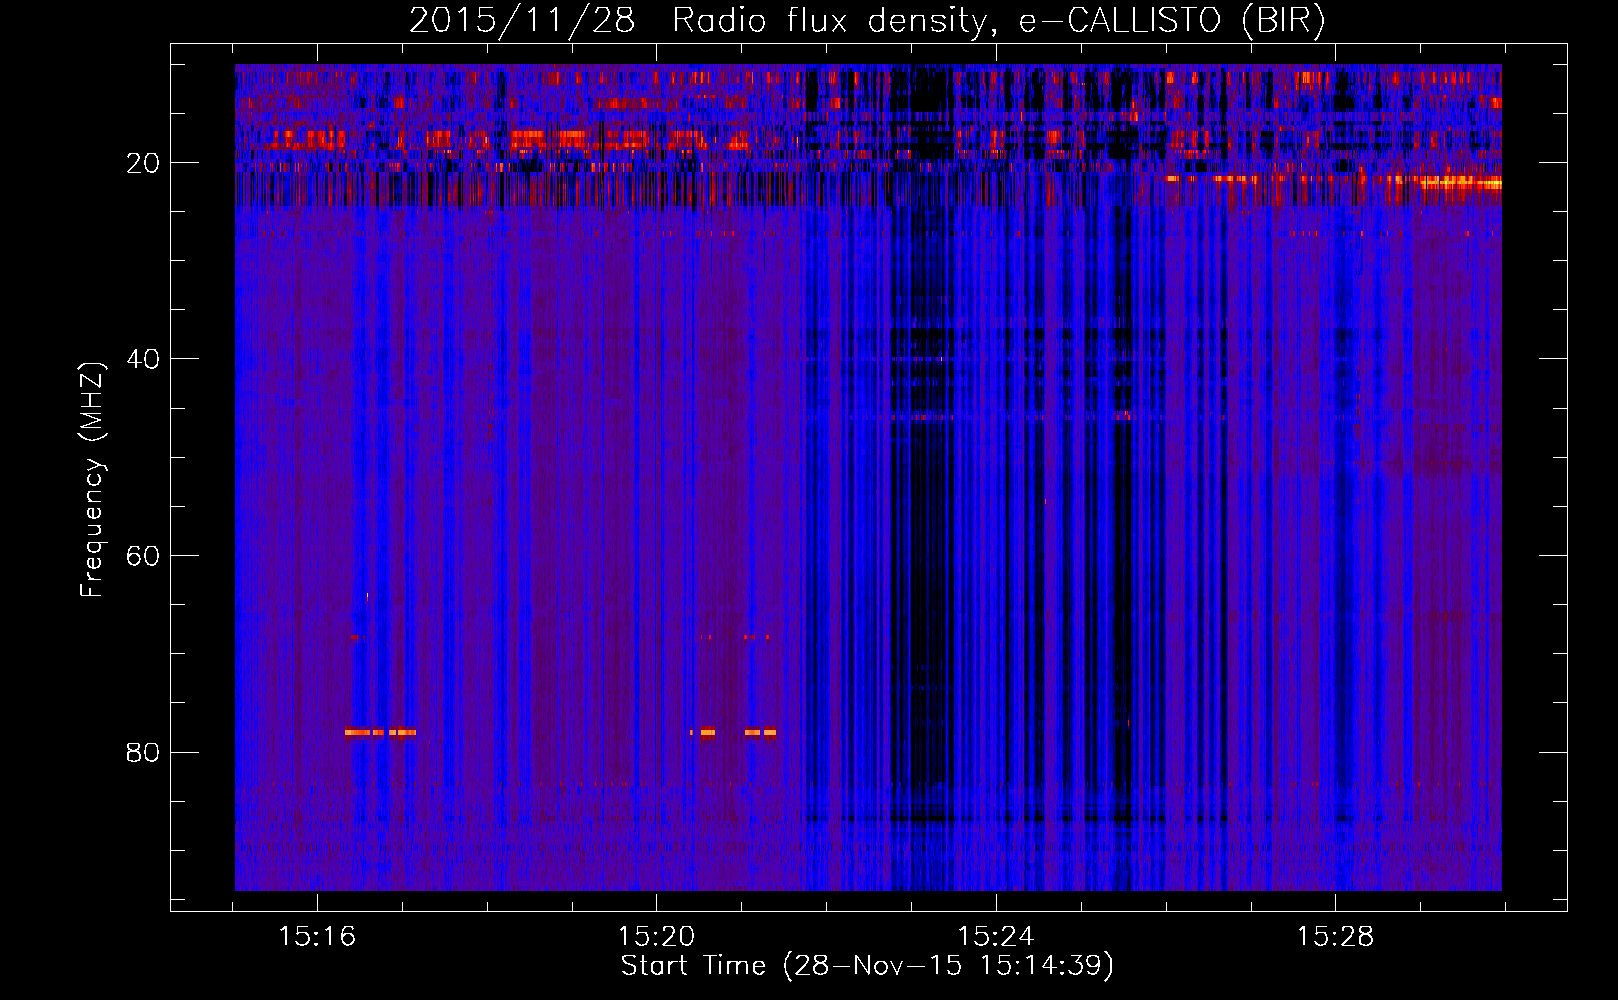This screenshot has height=1000, width=1618.
Task: Click the plot title 'Radio flux density, e-CALLISTO (BIR)'
Action: [x=998, y=21]
